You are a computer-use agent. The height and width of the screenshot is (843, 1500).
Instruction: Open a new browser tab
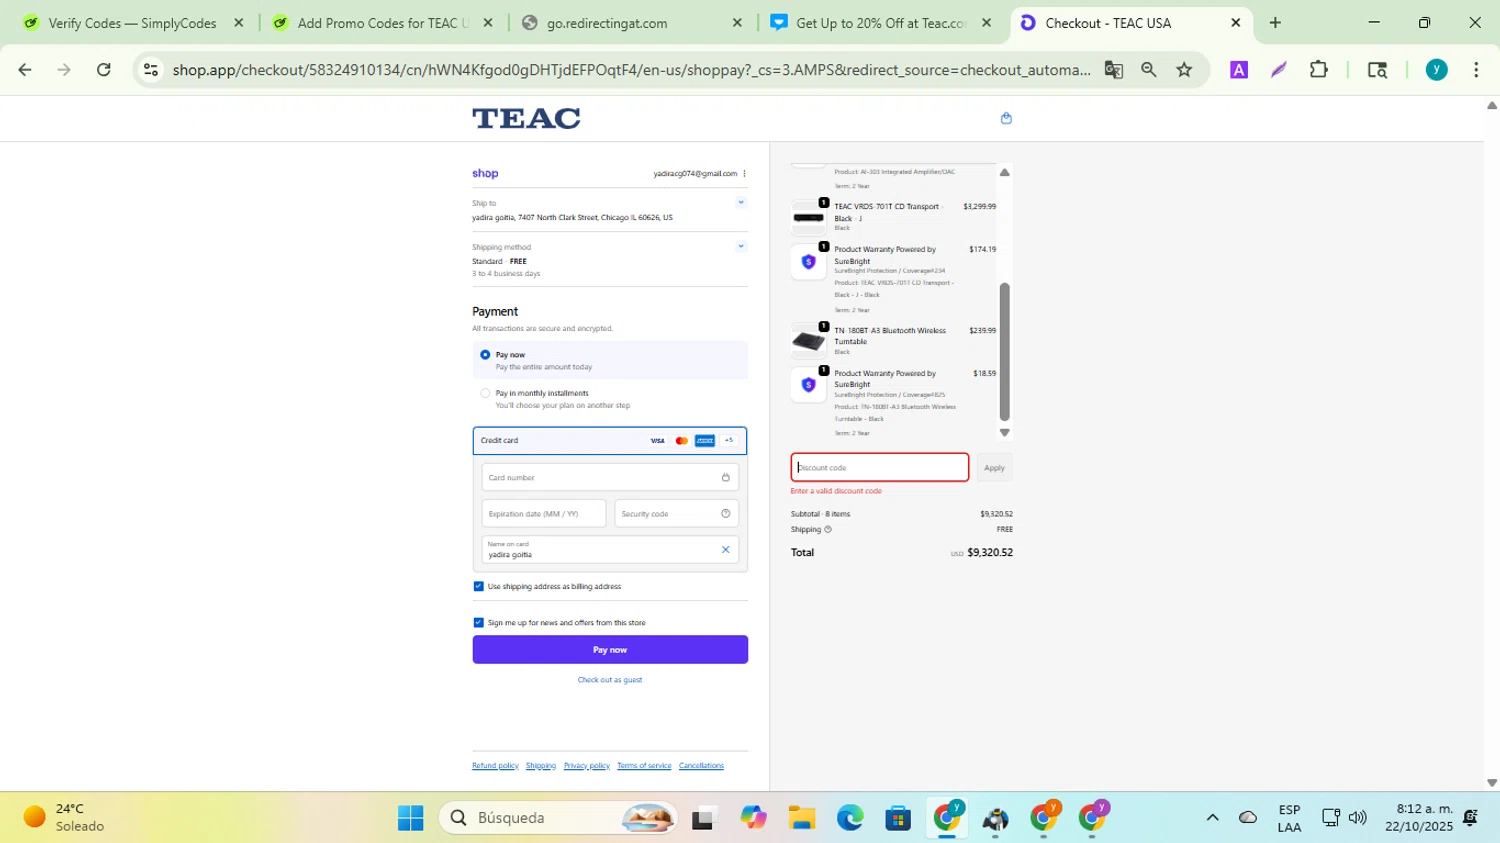[x=1275, y=23]
